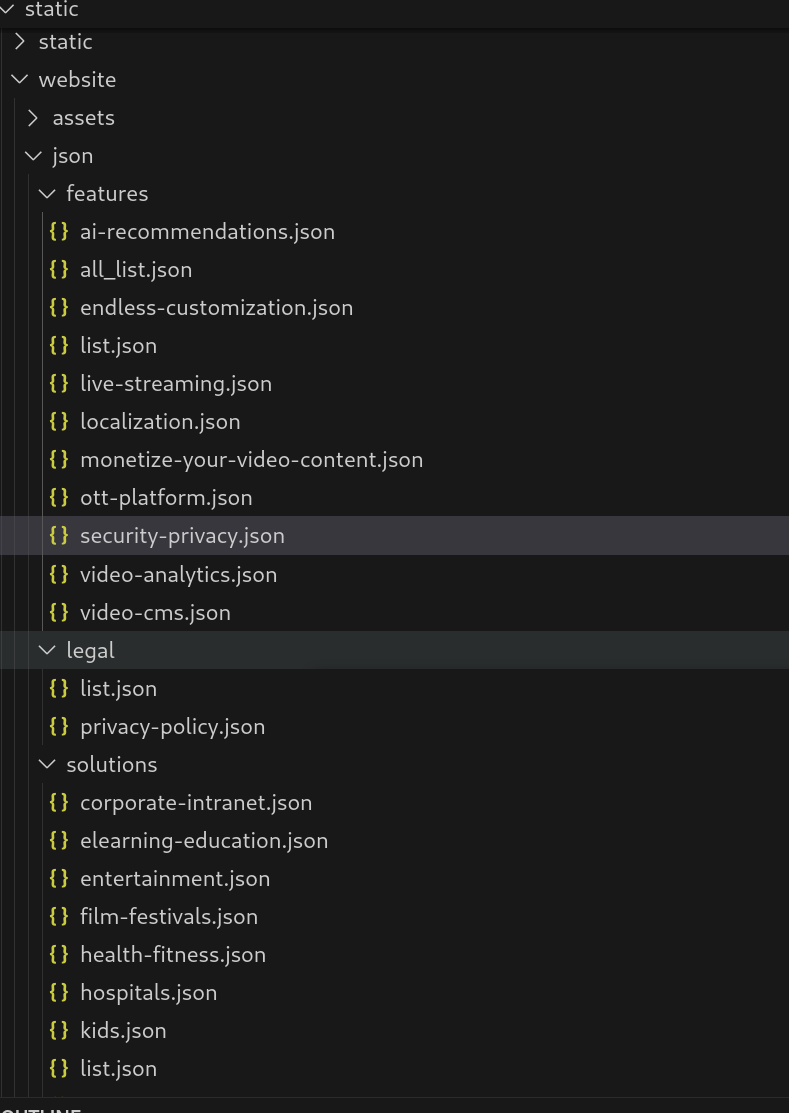Click the JSON icon beside video-analytics.json
The image size is (789, 1113).
pos(59,574)
